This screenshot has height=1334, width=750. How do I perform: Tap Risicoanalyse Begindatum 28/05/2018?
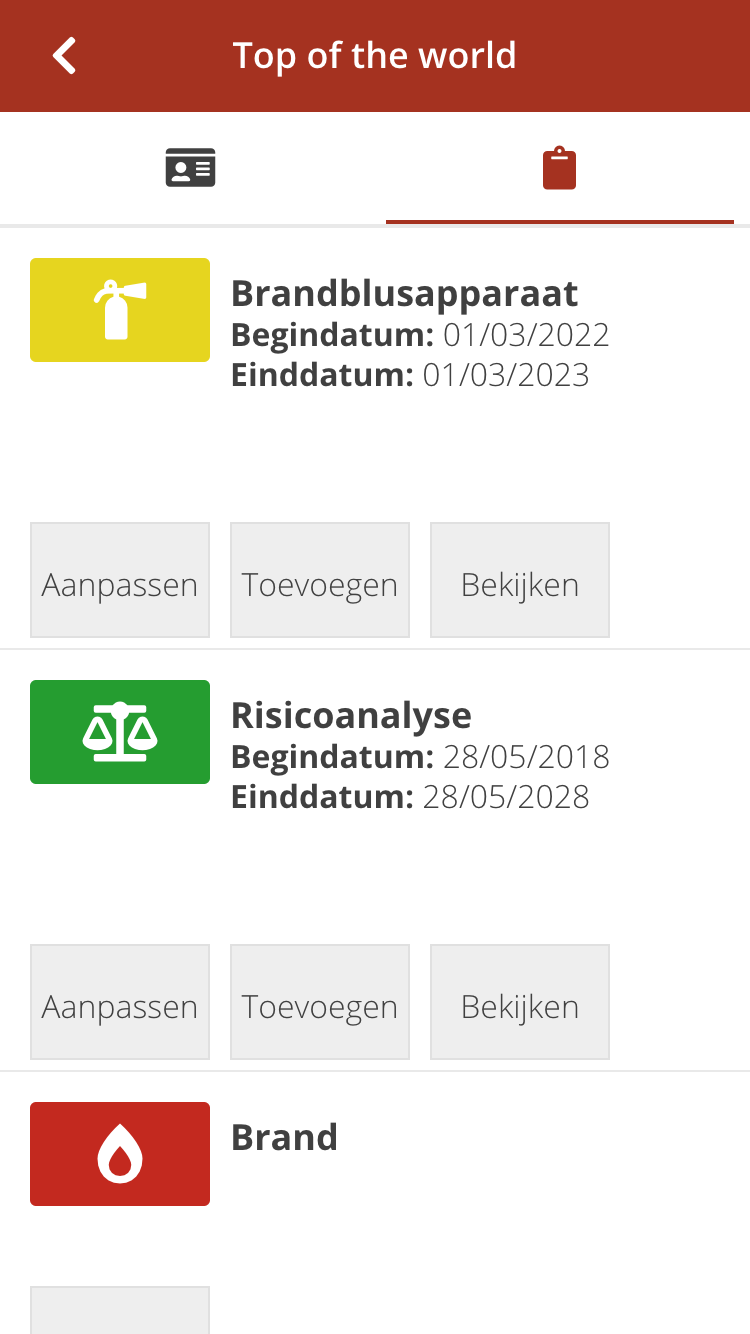(x=420, y=757)
